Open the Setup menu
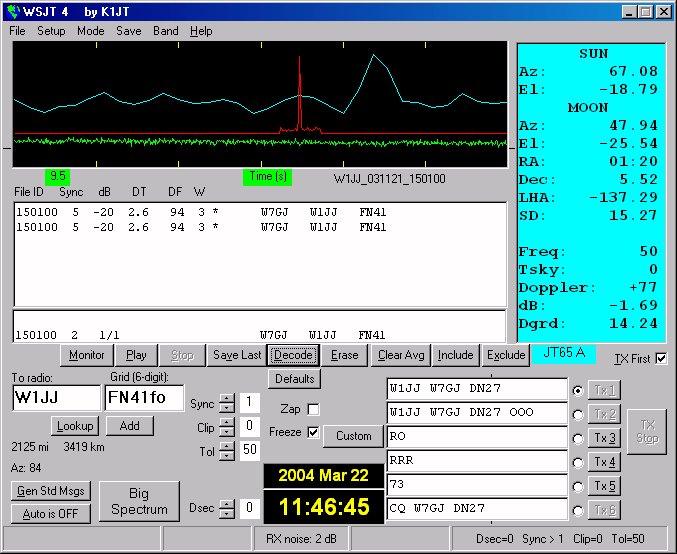Viewport: 677px width, 554px height. tap(51, 31)
